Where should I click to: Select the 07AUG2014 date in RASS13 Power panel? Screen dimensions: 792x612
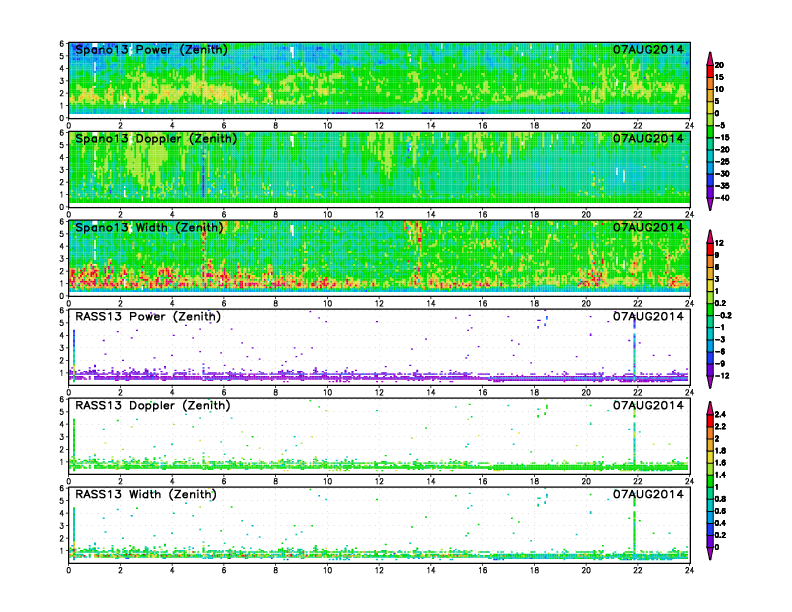649,317
